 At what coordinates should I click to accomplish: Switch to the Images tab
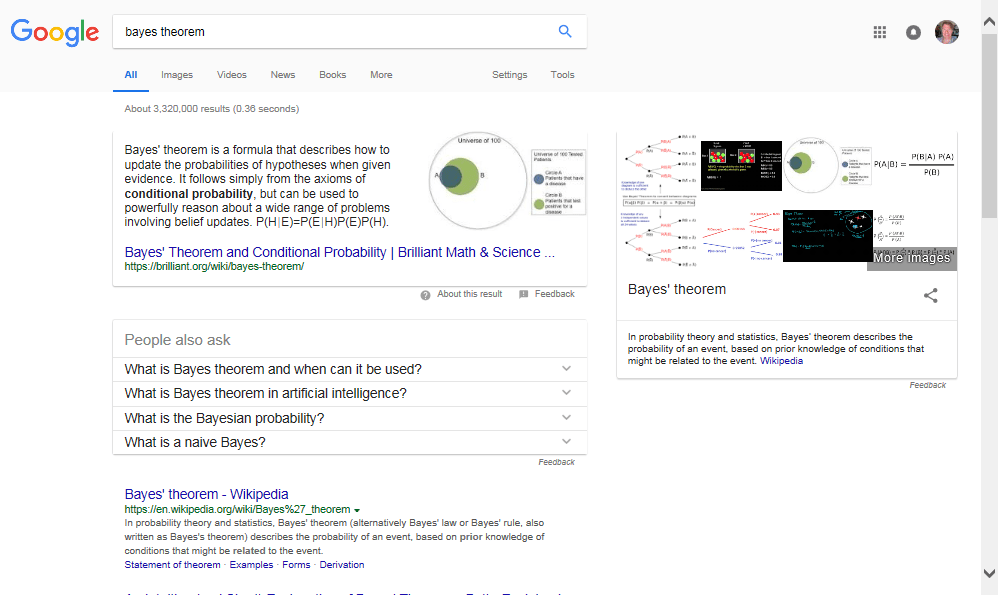[177, 74]
